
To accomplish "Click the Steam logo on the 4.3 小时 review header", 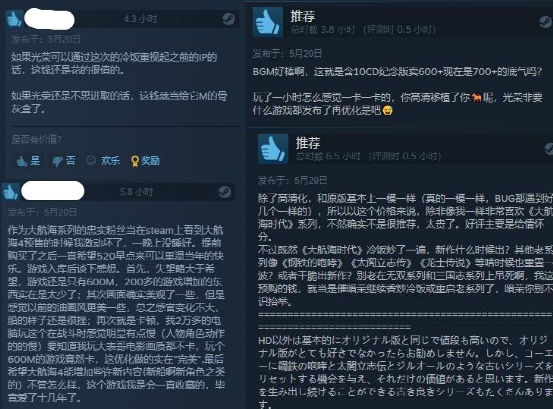I will (228, 19).
